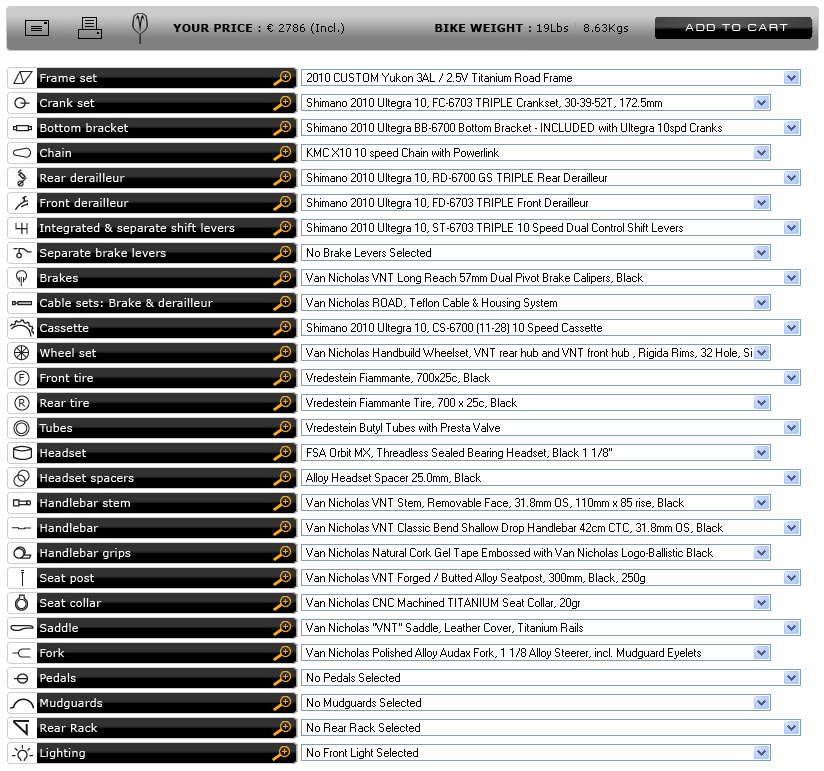Viewport: 824px width, 771px height.
Task: Open magnifier details for Pedals
Action: (283, 678)
